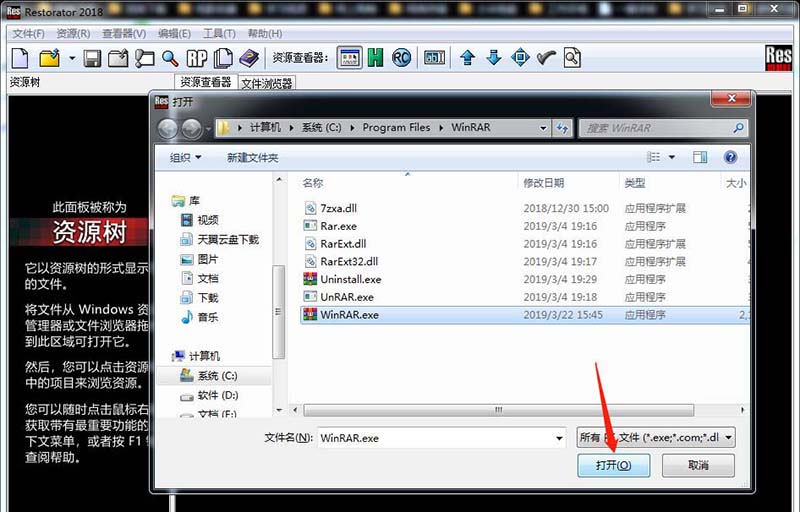Toggle the preview pane icon

pos(699,157)
